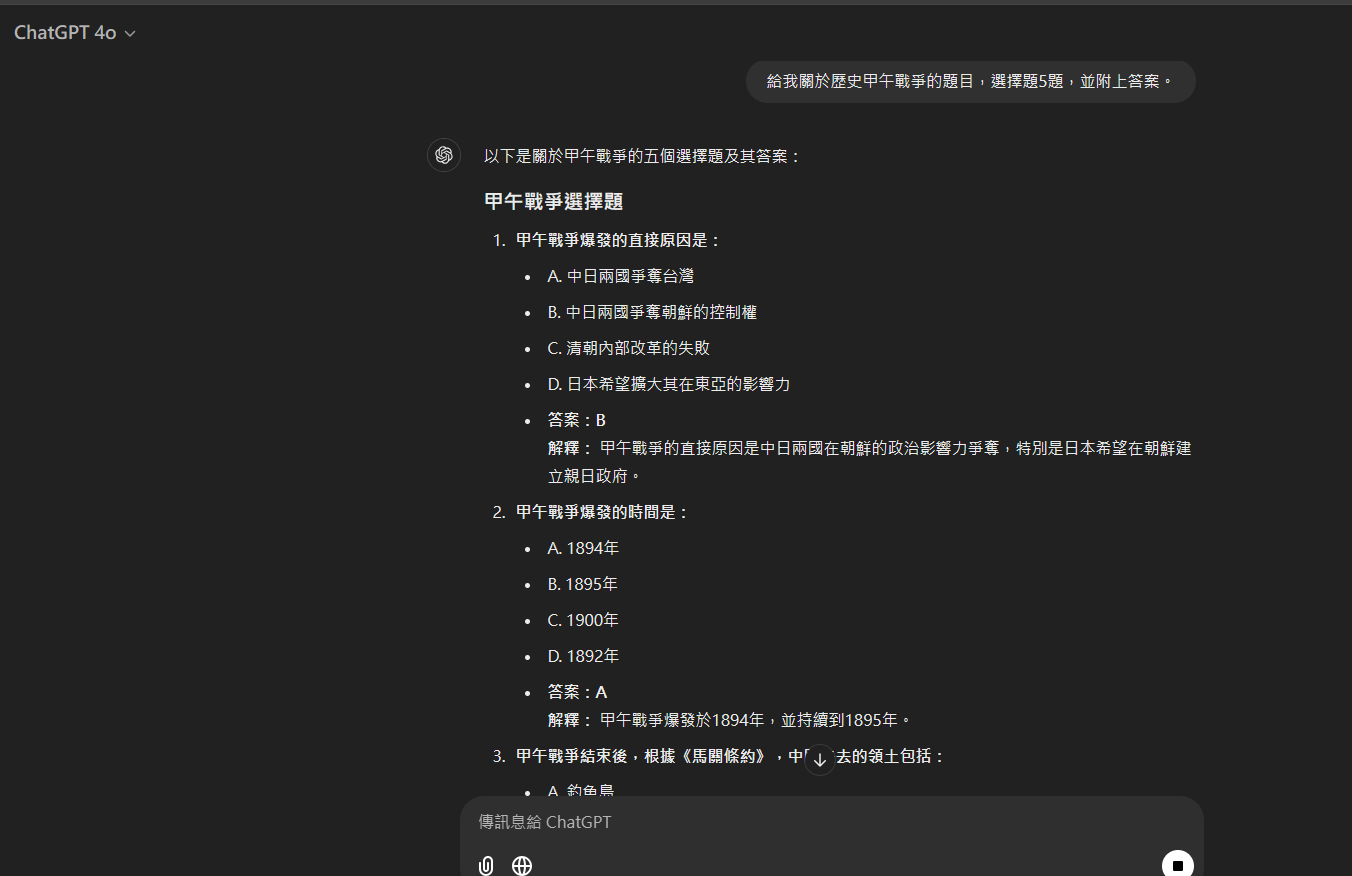Click option D. 1892年
1352x876 pixels.
point(583,656)
